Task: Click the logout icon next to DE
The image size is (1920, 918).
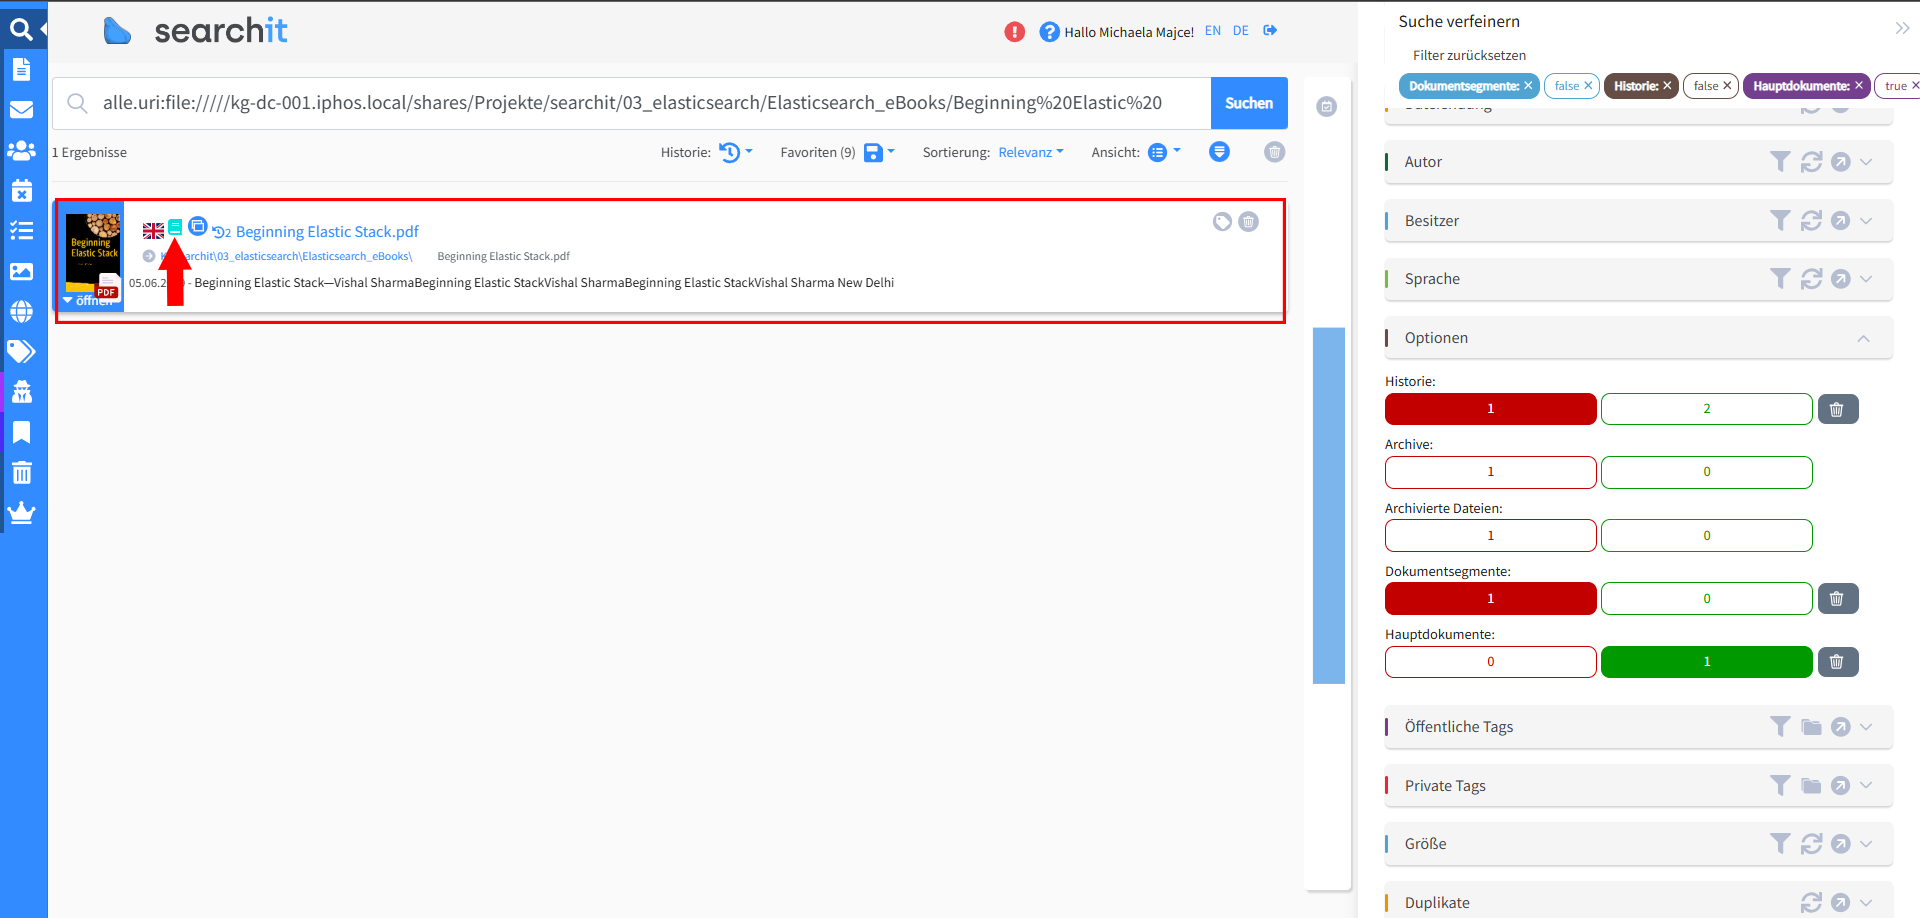Action: pos(1270,31)
